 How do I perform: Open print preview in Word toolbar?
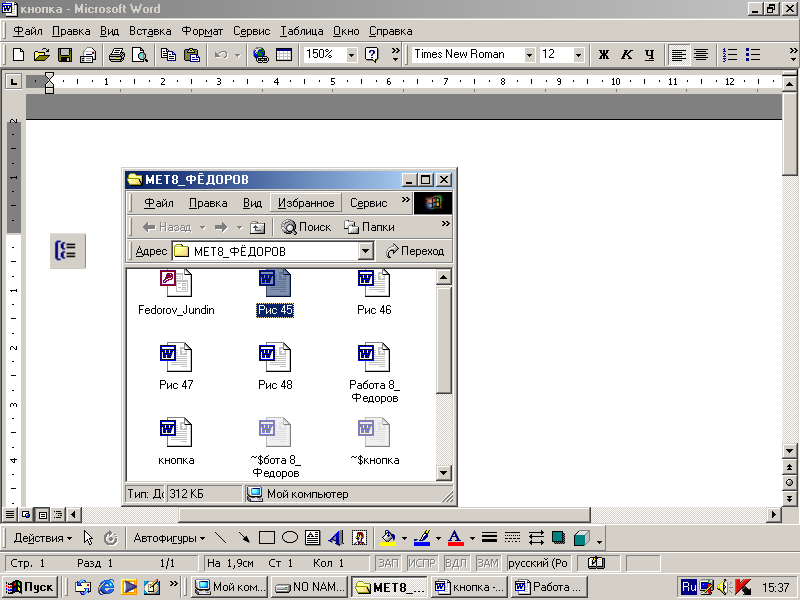point(140,55)
